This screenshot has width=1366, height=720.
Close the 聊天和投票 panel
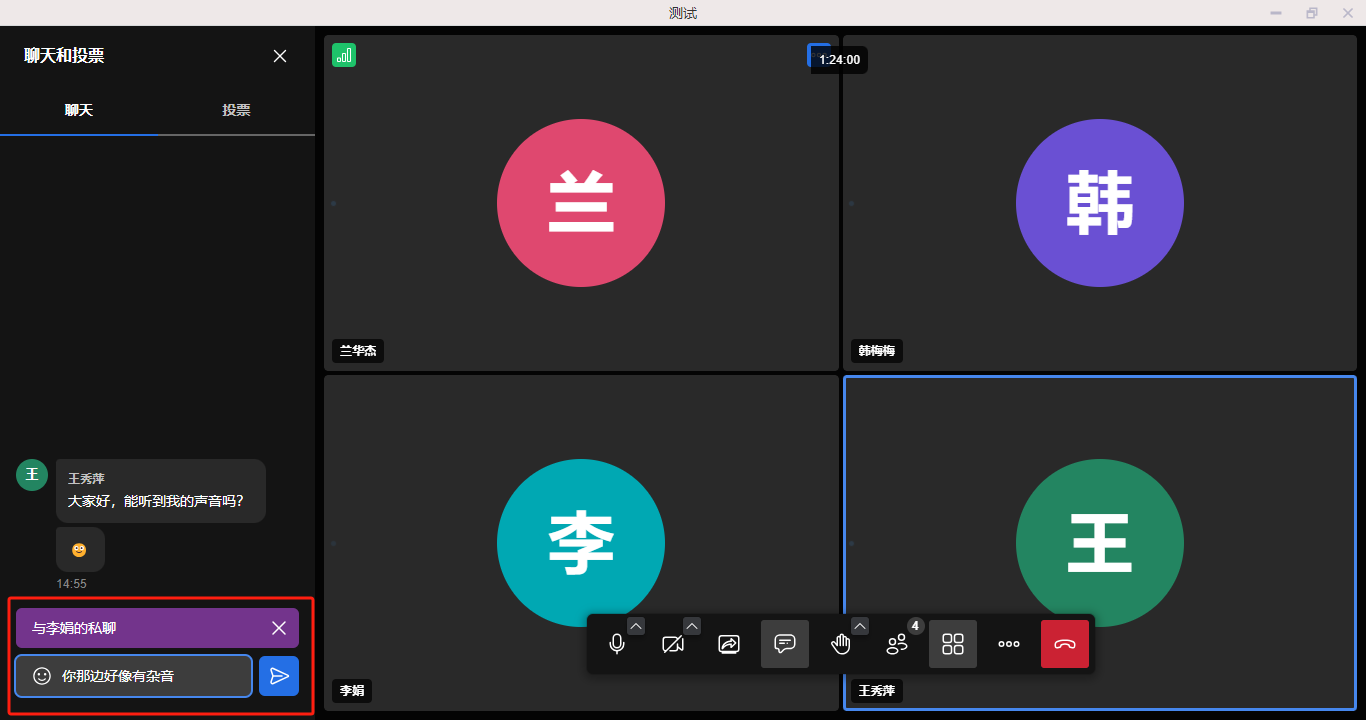(280, 56)
